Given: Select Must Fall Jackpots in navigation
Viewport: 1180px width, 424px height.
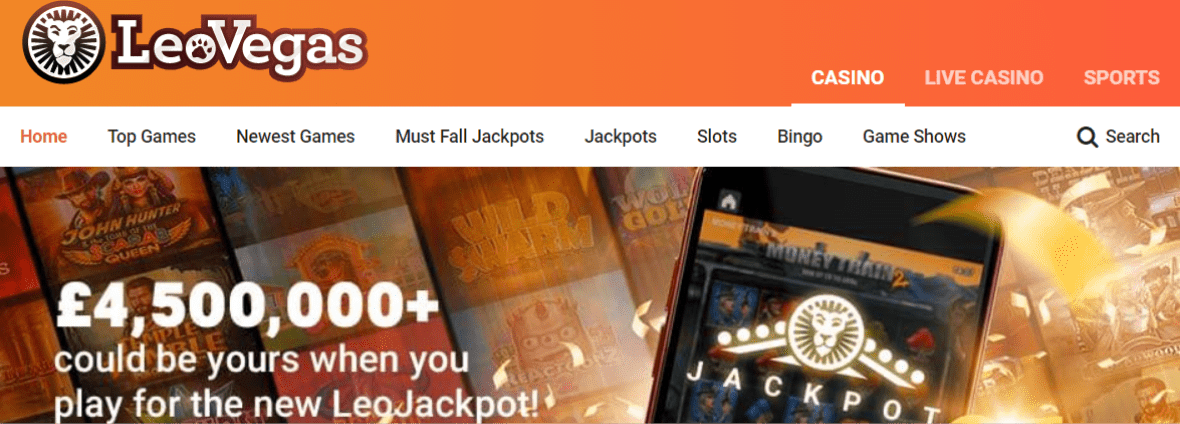Looking at the screenshot, I should [470, 136].
